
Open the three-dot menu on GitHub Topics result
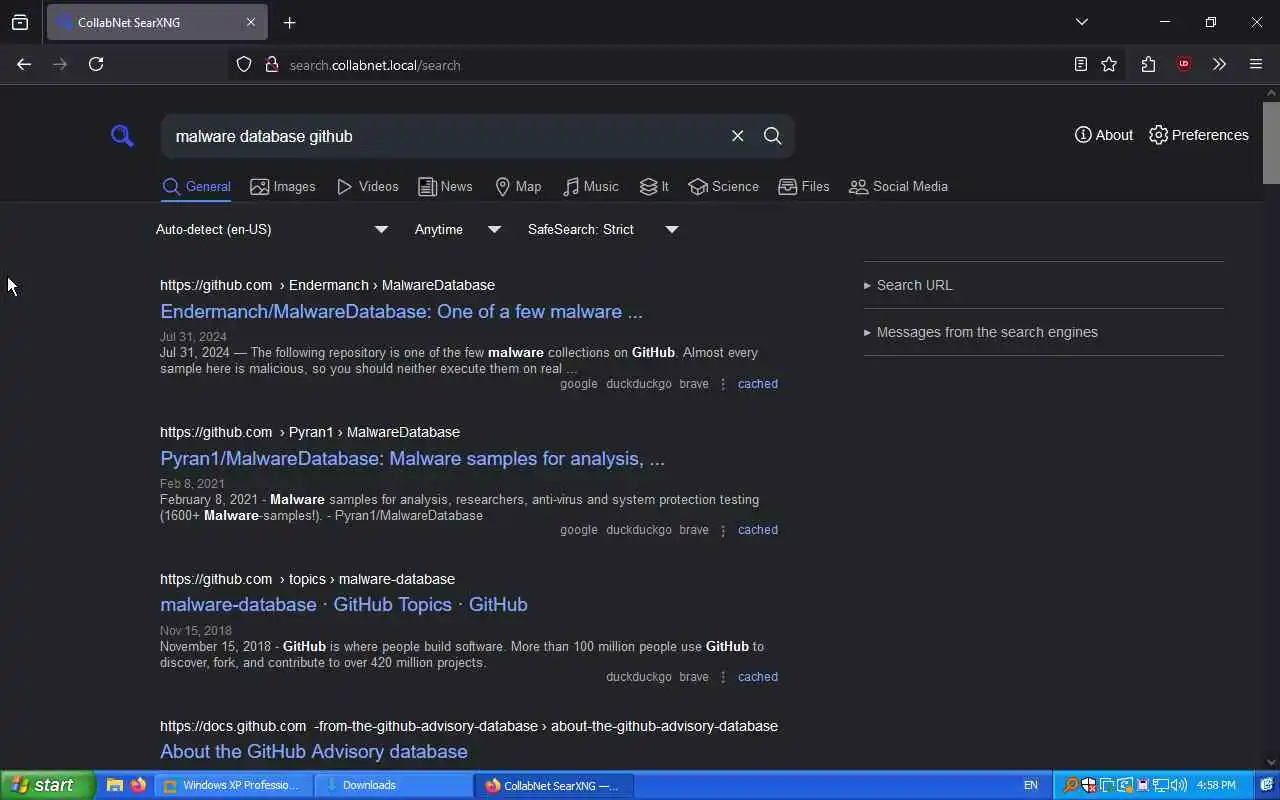723,677
